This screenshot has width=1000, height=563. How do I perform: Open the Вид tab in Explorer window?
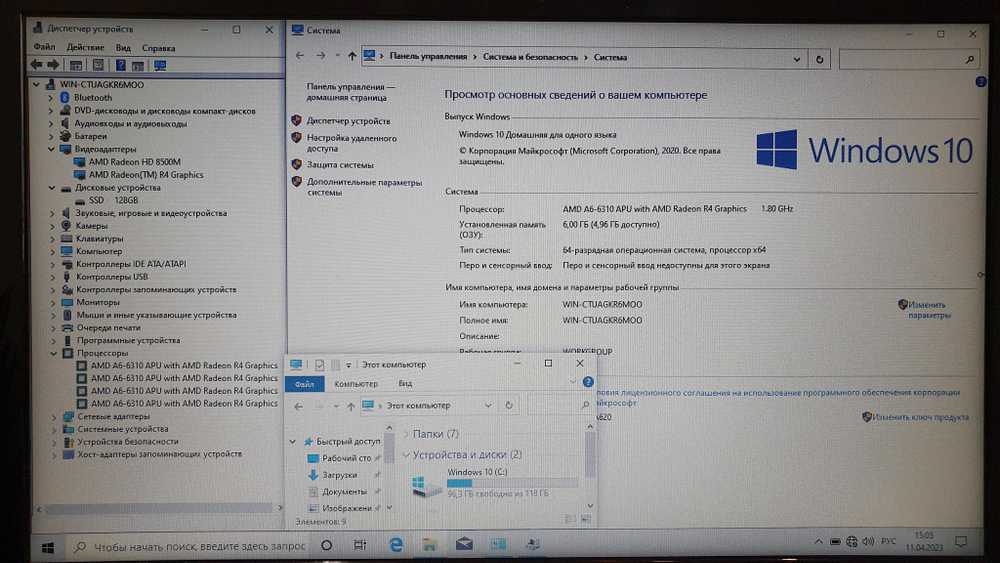point(405,384)
